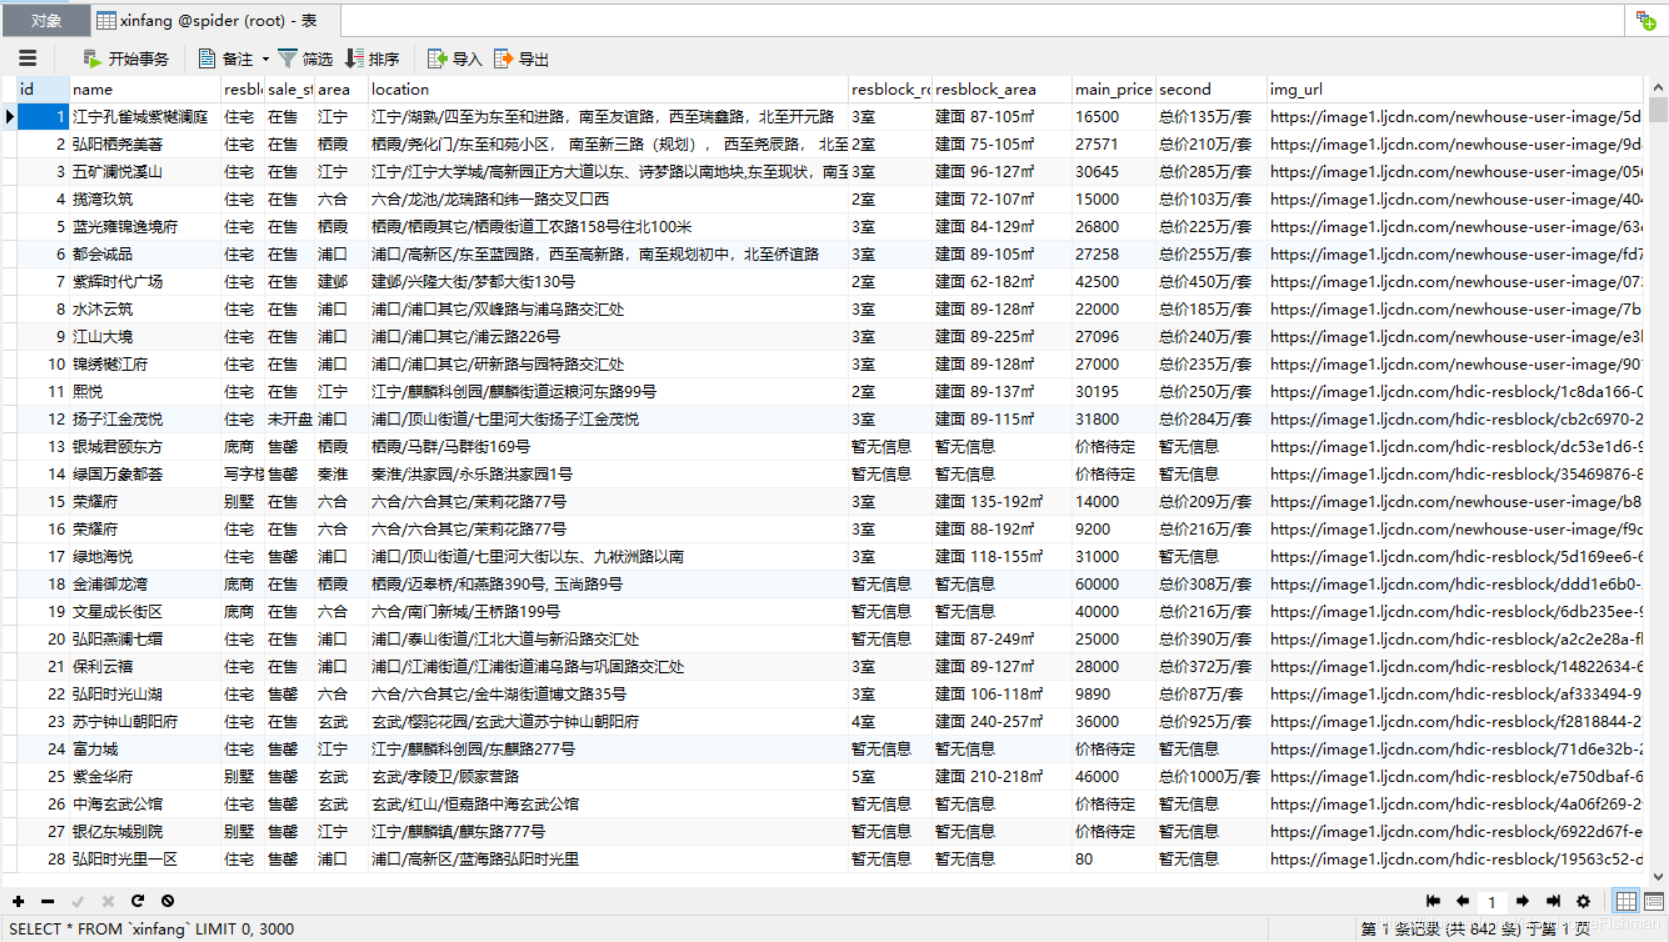The width and height of the screenshot is (1669, 942).
Task: Click the Begin Transaction (开始事务) button
Action: point(126,59)
